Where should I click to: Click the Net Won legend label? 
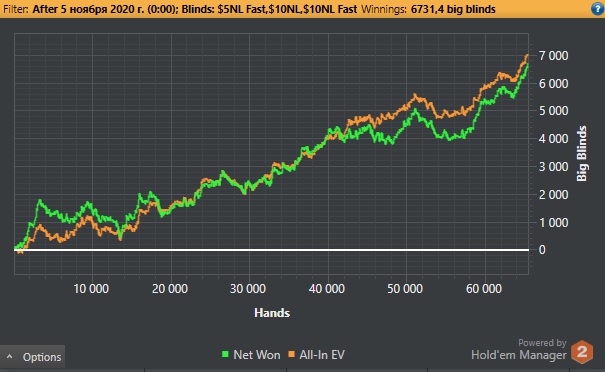[257, 355]
